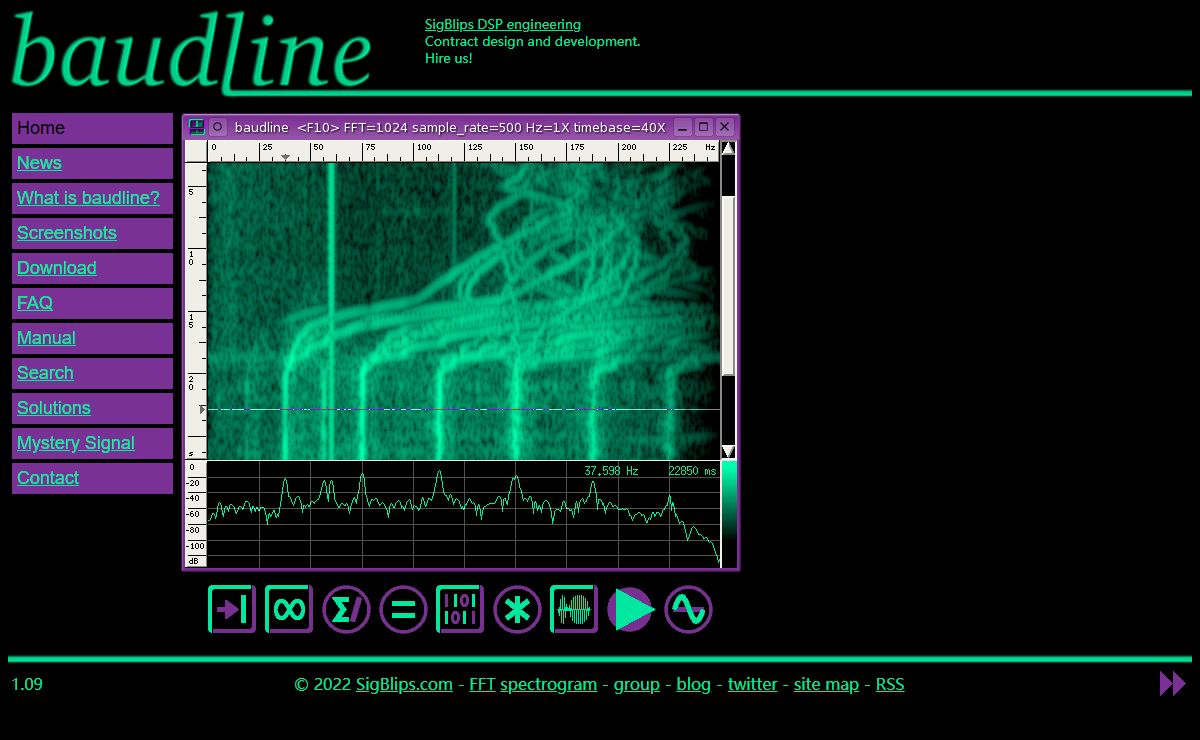Click the baudline window title text
Screen dimensions: 1200x740
[x=450, y=127]
